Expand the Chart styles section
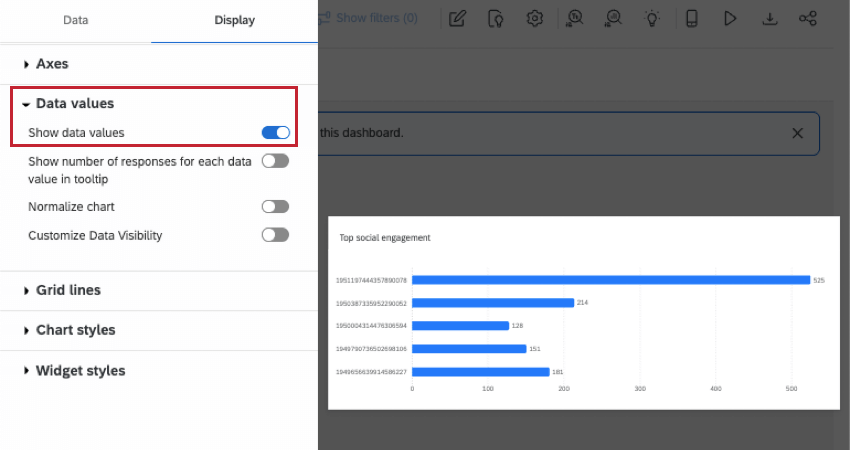The image size is (850, 450). pyautogui.click(x=75, y=330)
